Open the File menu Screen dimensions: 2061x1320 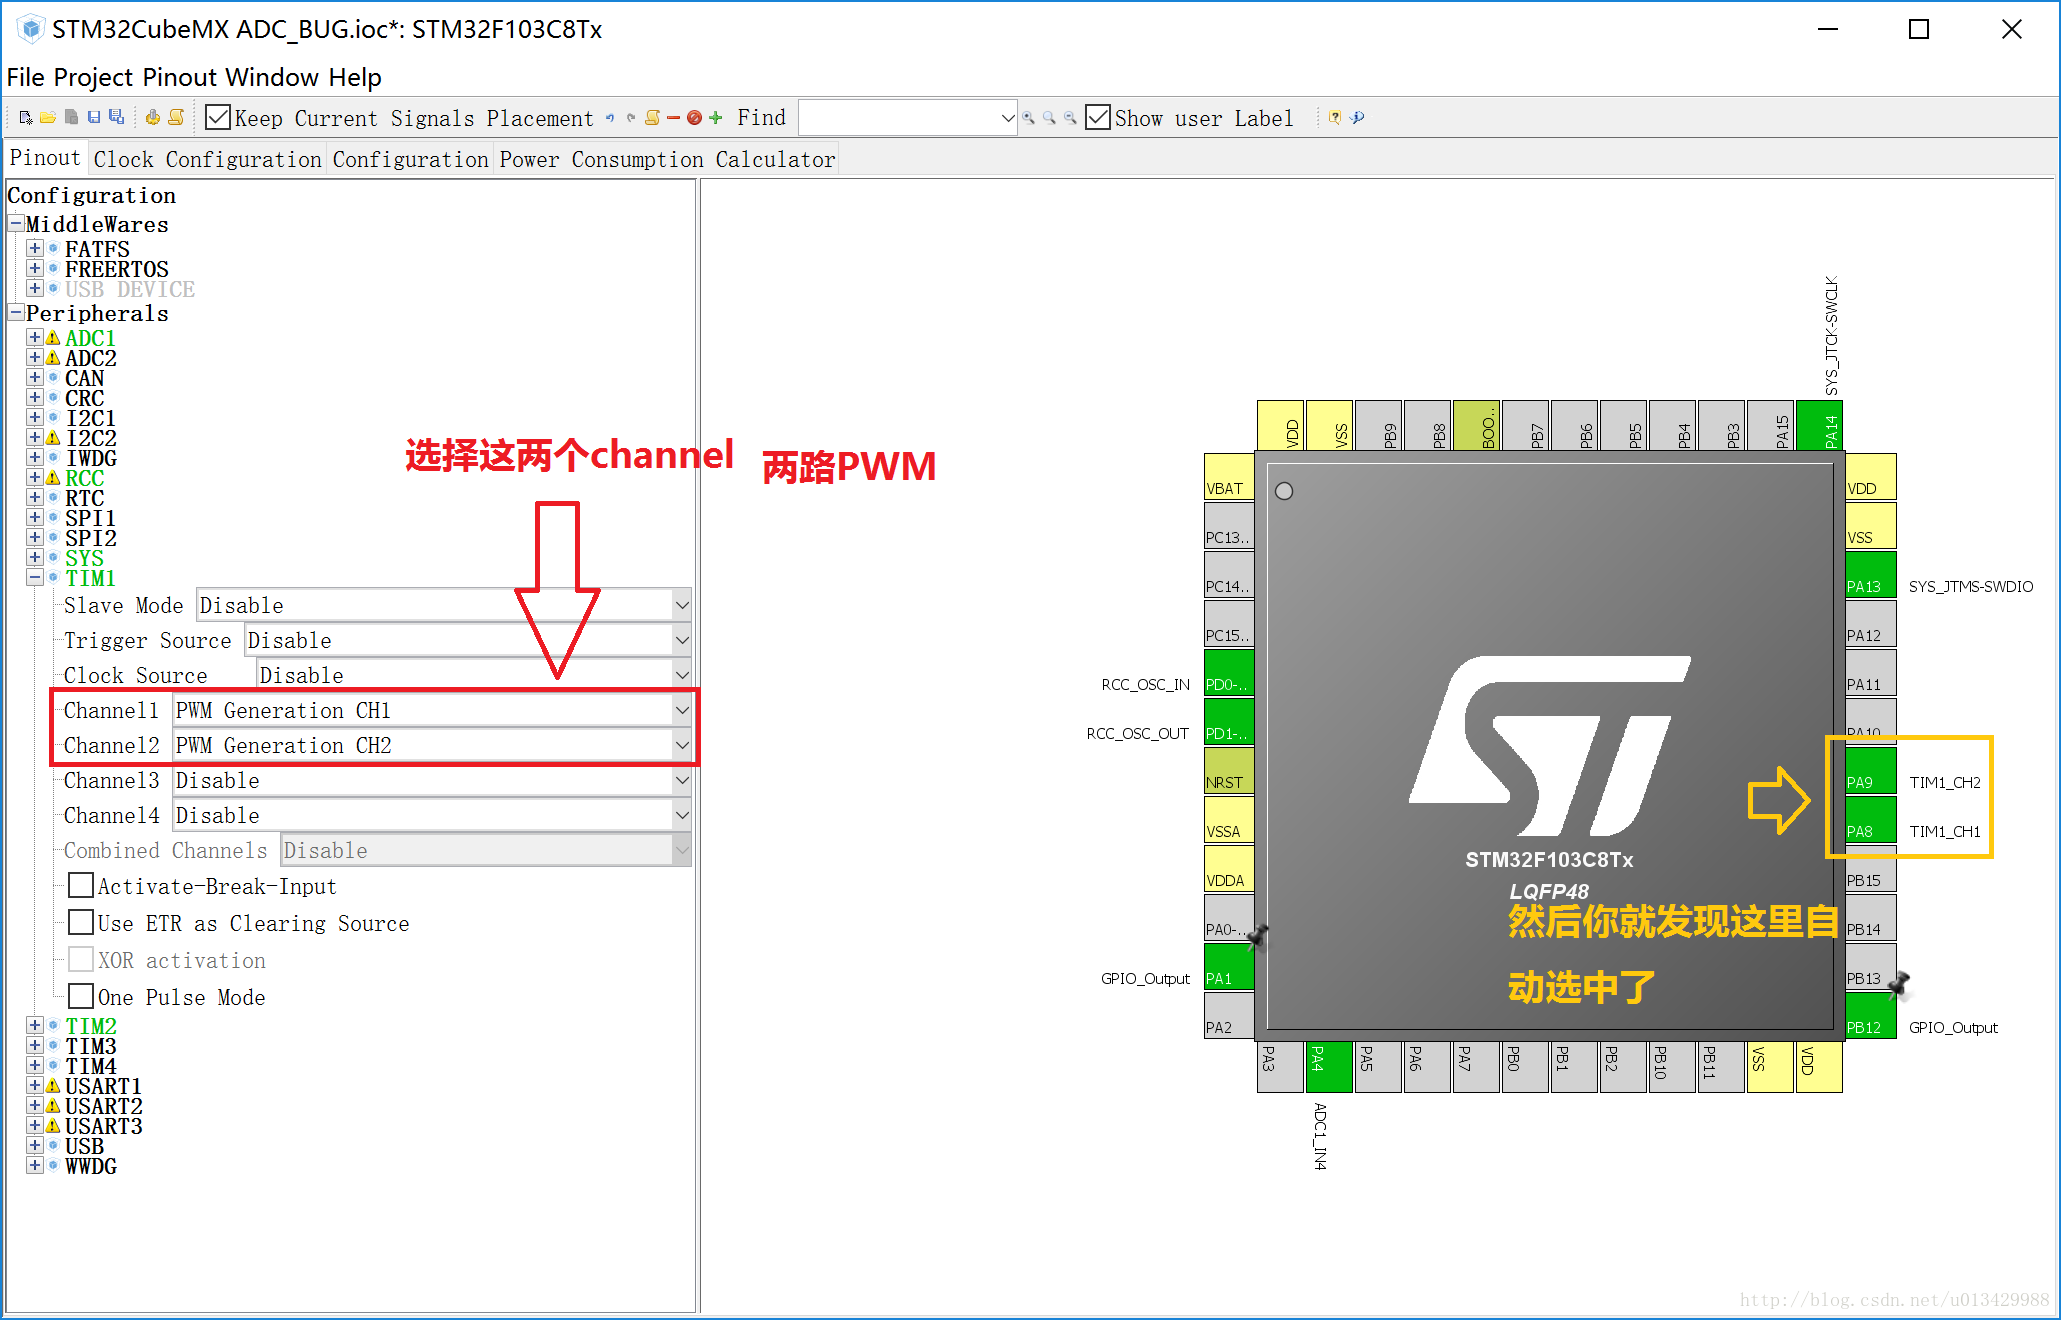[x=26, y=77]
